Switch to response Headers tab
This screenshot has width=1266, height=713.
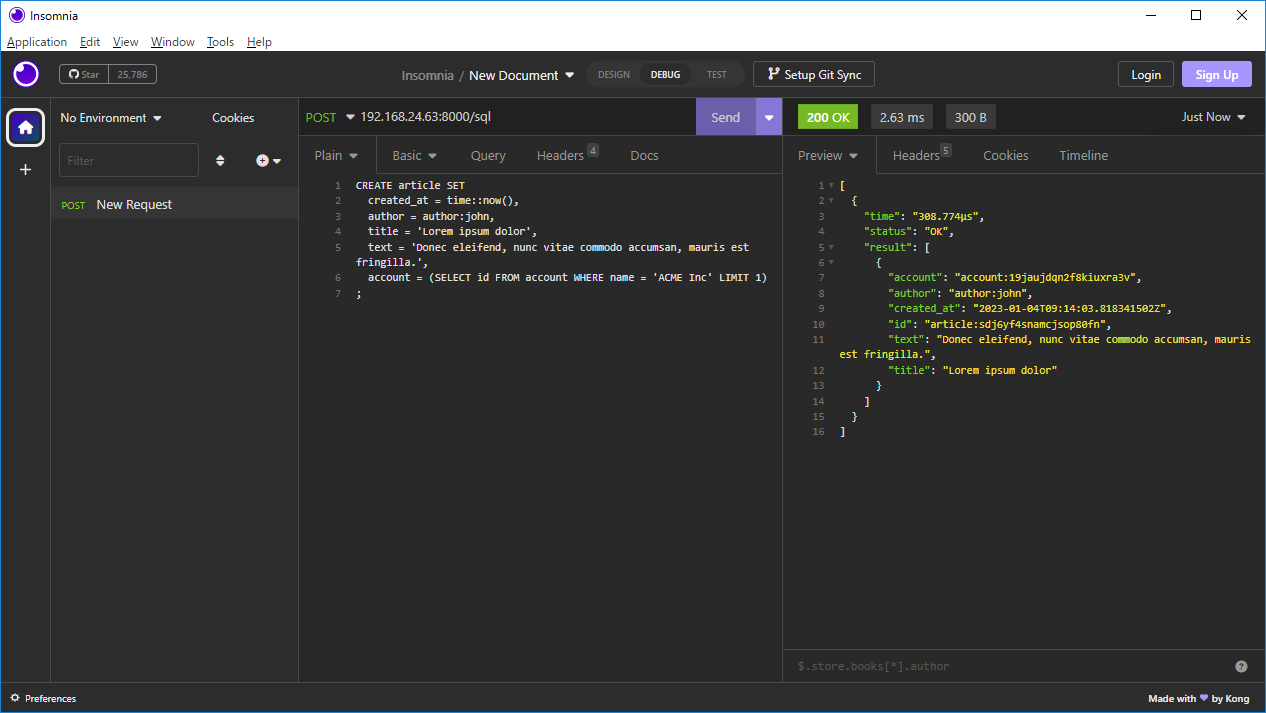[921, 155]
